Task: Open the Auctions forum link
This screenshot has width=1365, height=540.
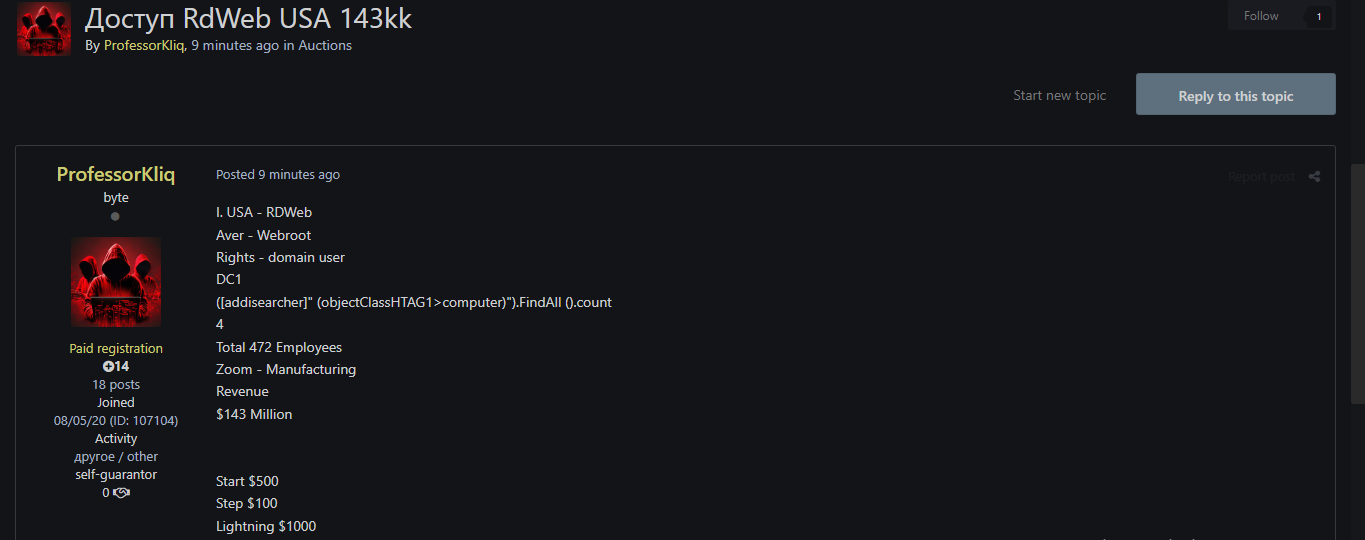Action: [325, 45]
